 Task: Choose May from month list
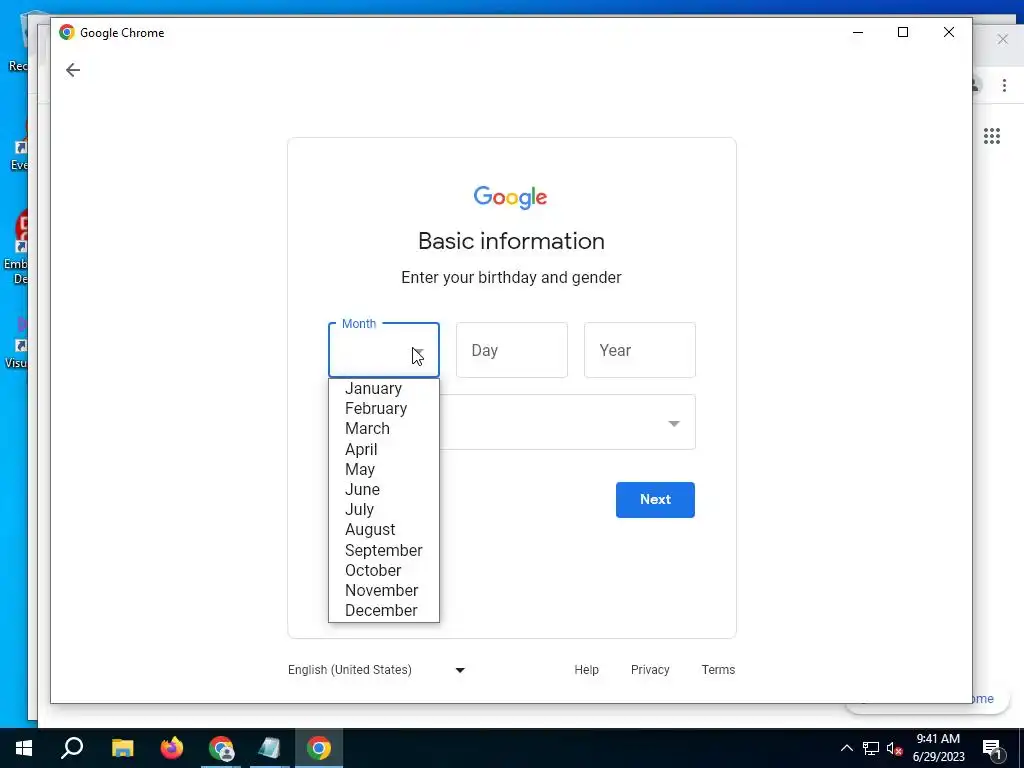[383, 470]
